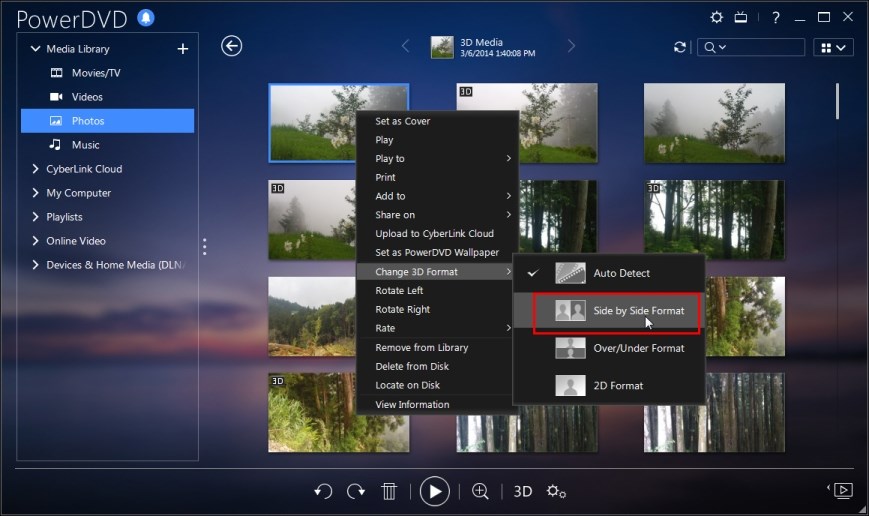Switch to TV mode icon in title bar
The height and width of the screenshot is (516, 869).
point(741,17)
